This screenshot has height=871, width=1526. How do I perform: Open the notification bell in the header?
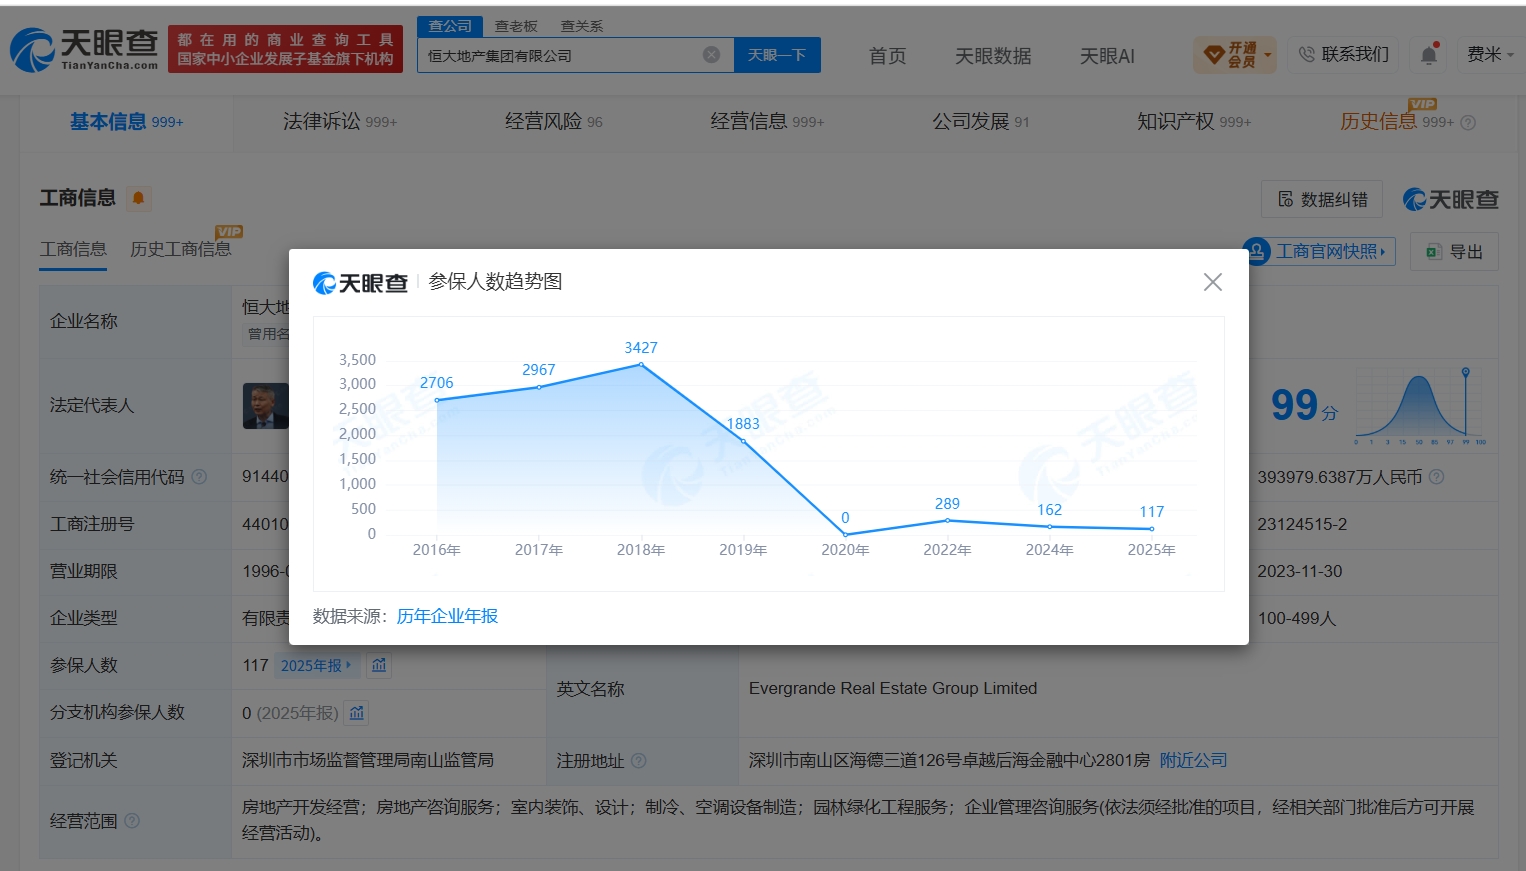[x=1429, y=55]
